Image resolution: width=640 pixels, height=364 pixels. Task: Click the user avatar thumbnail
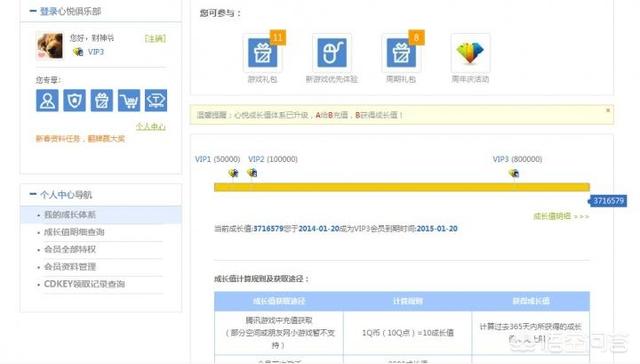point(49,46)
